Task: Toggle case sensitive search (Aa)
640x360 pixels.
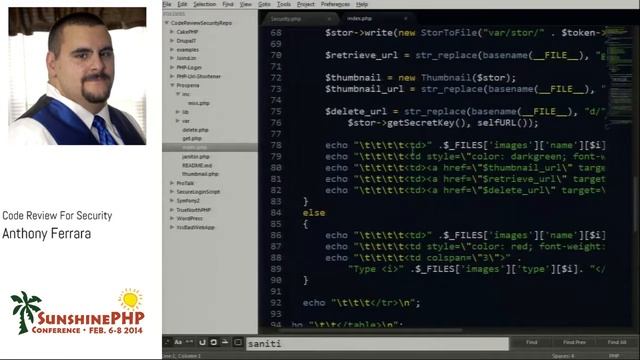Action: pyautogui.click(x=178, y=342)
